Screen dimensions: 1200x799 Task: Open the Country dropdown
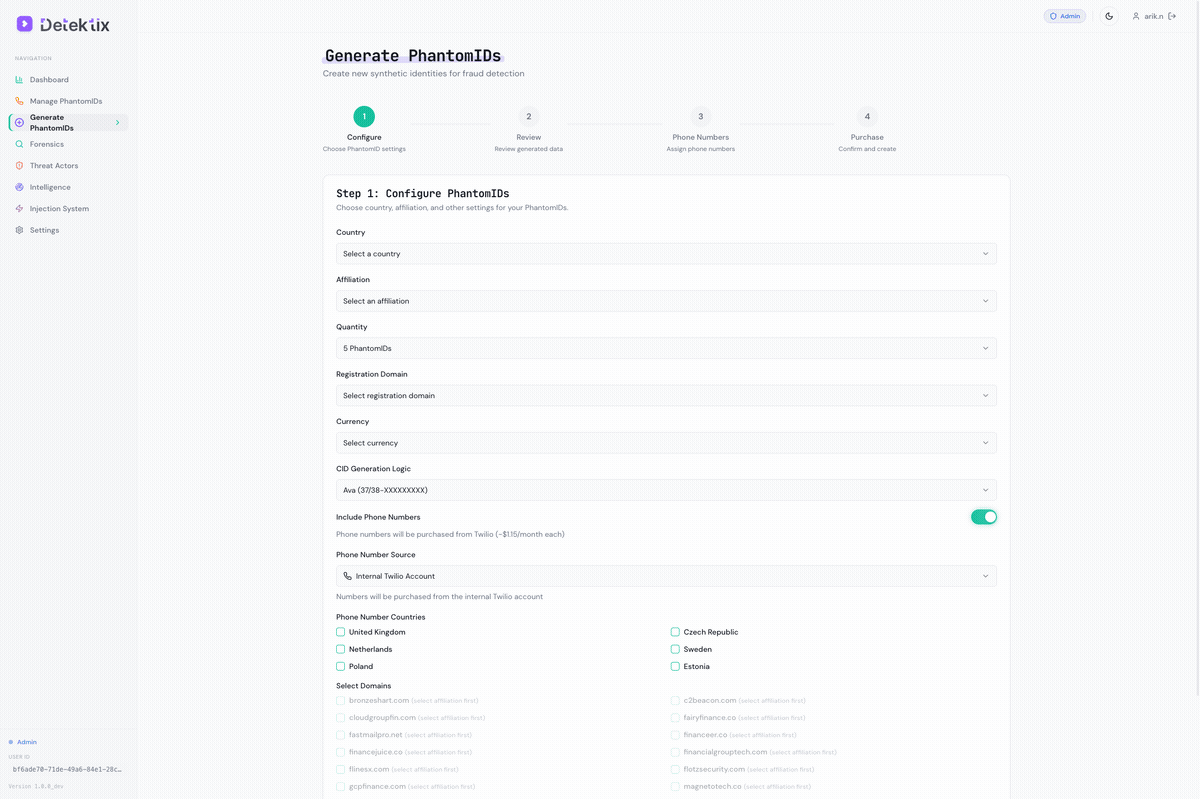tap(665, 253)
